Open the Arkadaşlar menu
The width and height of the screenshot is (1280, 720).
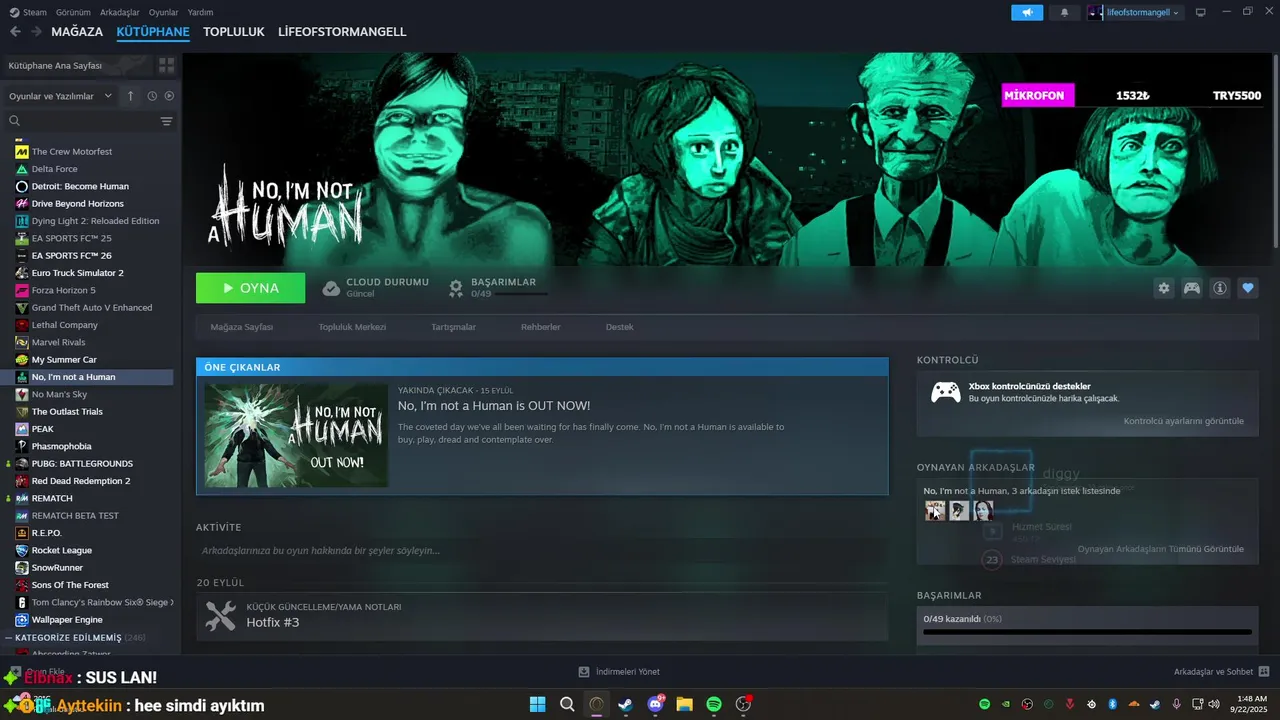click(120, 12)
